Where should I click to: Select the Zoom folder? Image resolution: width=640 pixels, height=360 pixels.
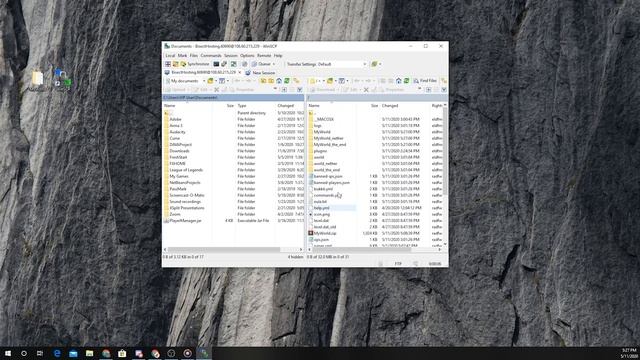tap(175, 214)
